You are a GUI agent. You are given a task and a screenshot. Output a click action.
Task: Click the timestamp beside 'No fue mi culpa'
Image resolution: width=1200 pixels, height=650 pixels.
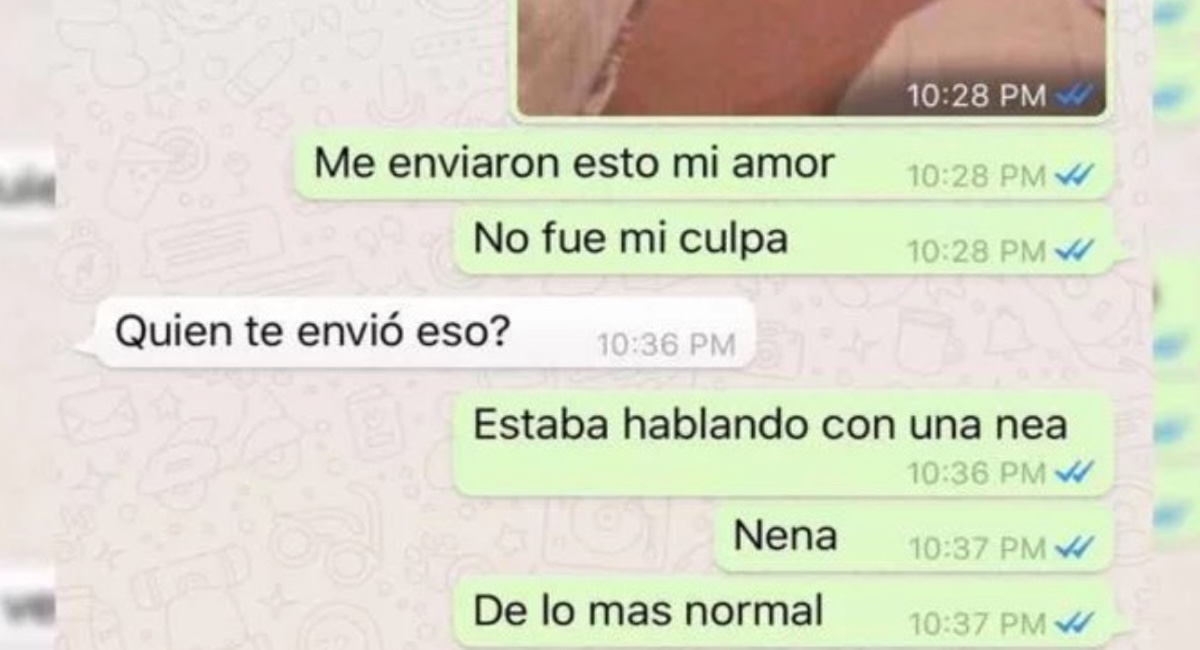pos(977,251)
